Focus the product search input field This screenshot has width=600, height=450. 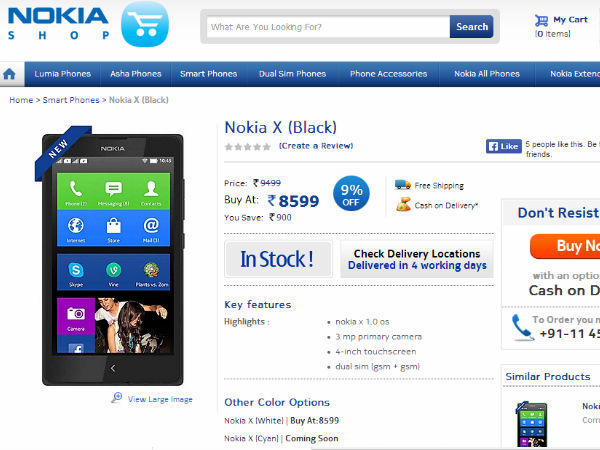point(328,27)
